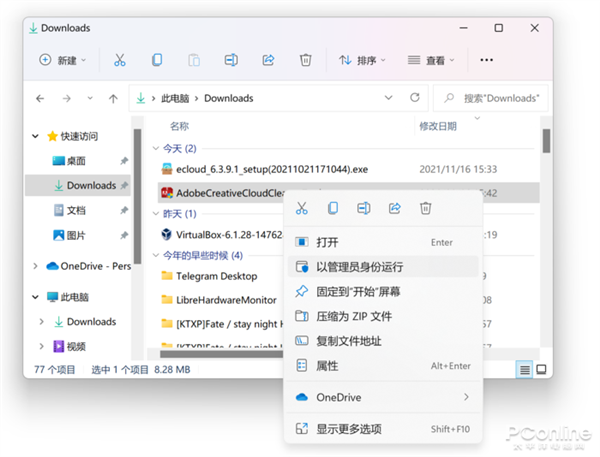The image size is (600, 457).
Task: Switch to large thumbnails view in status bar
Action: pyautogui.click(x=541, y=370)
